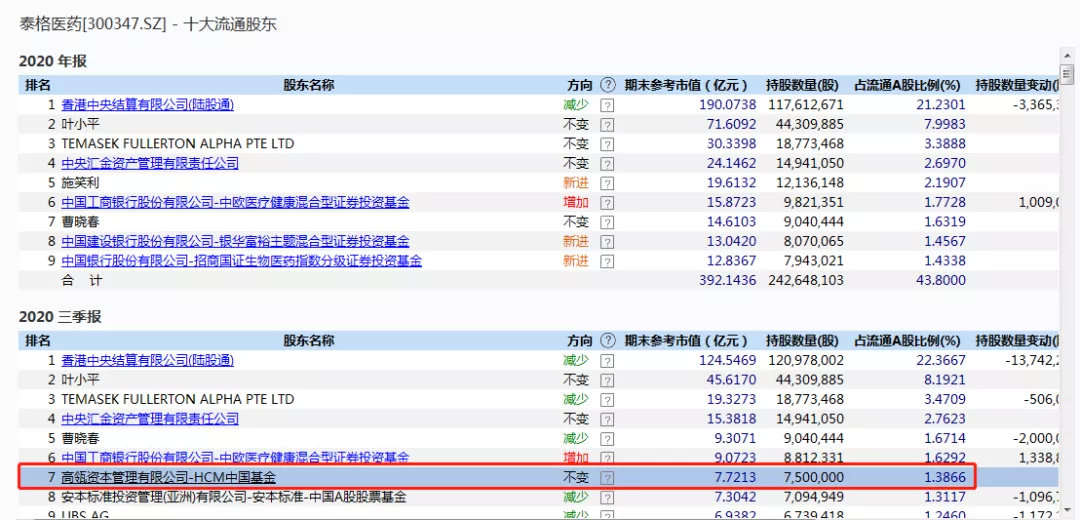Select 2020 年报 section heading
The height and width of the screenshot is (520, 1080).
(x=53, y=61)
